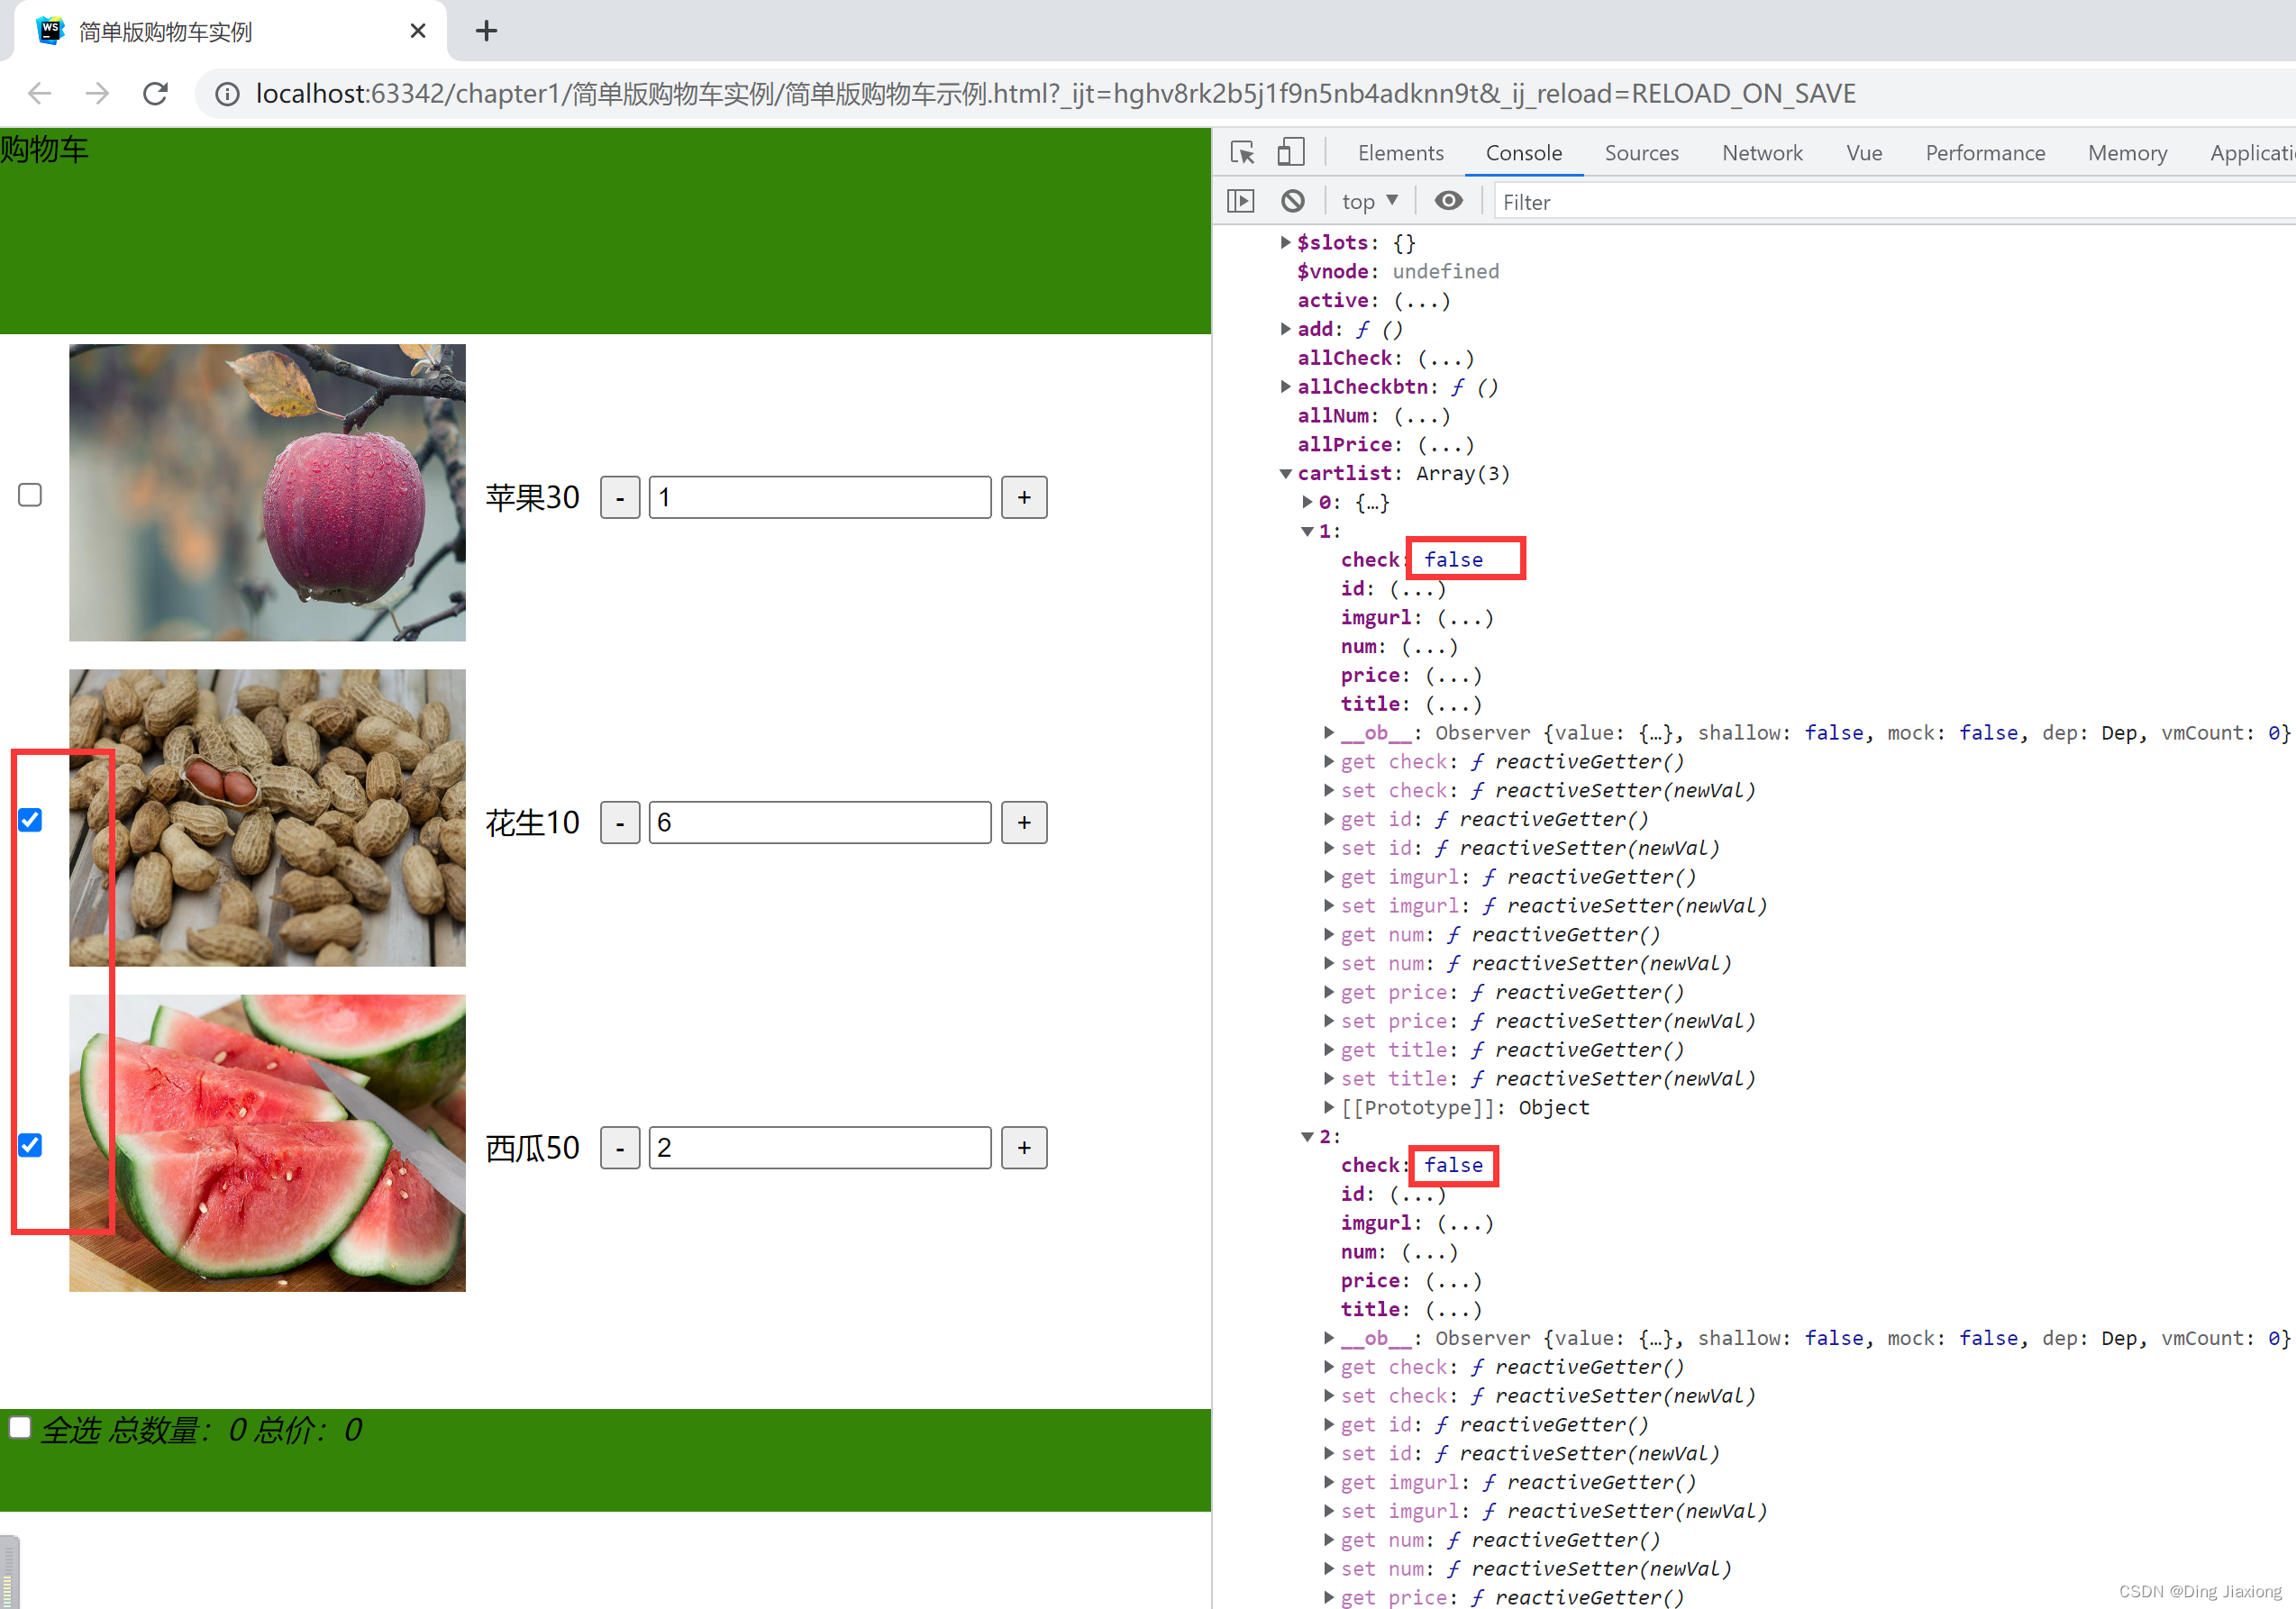Screen dimensions: 2296x1609
Task: Toggle the device toolbar icon
Action: tap(1290, 152)
